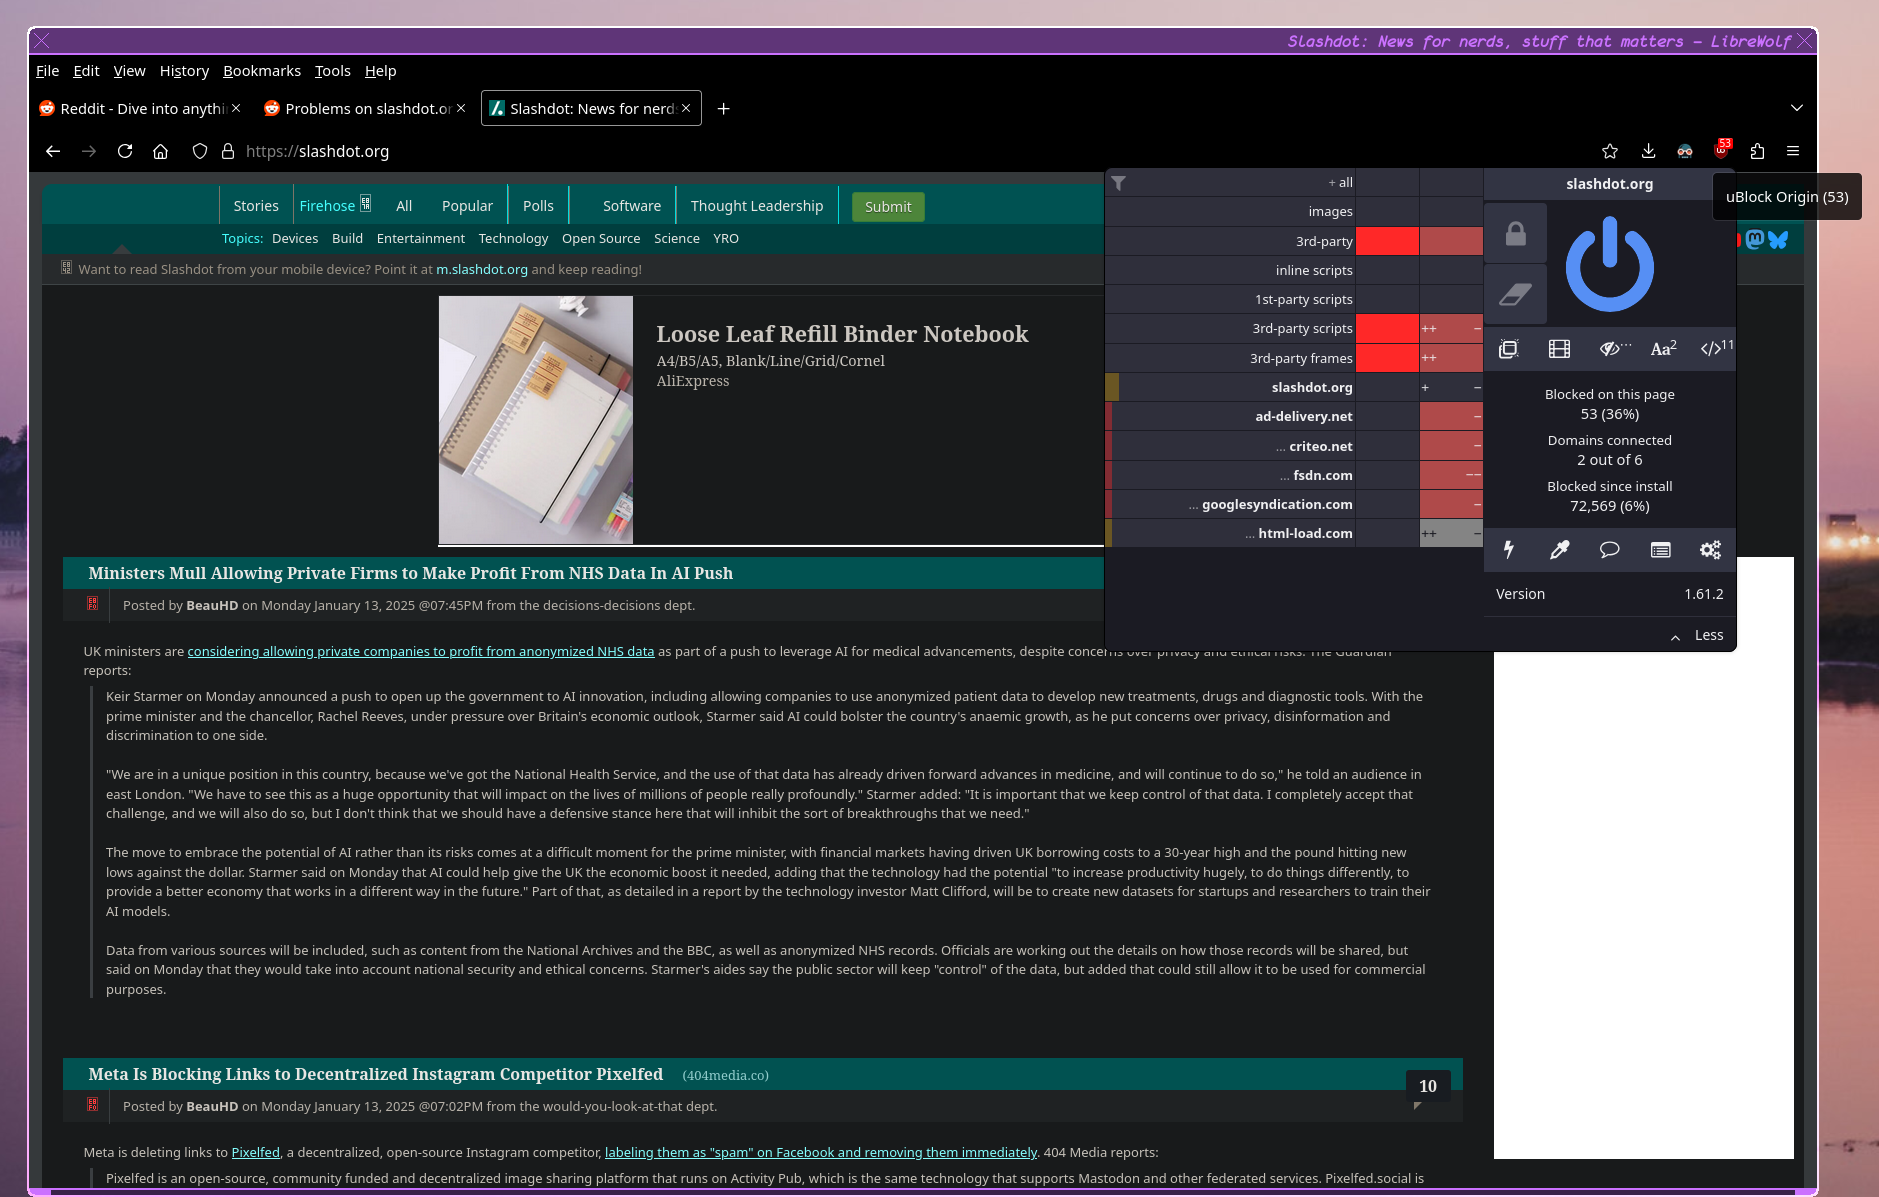
Task: Open the Stories section
Action: coord(256,205)
